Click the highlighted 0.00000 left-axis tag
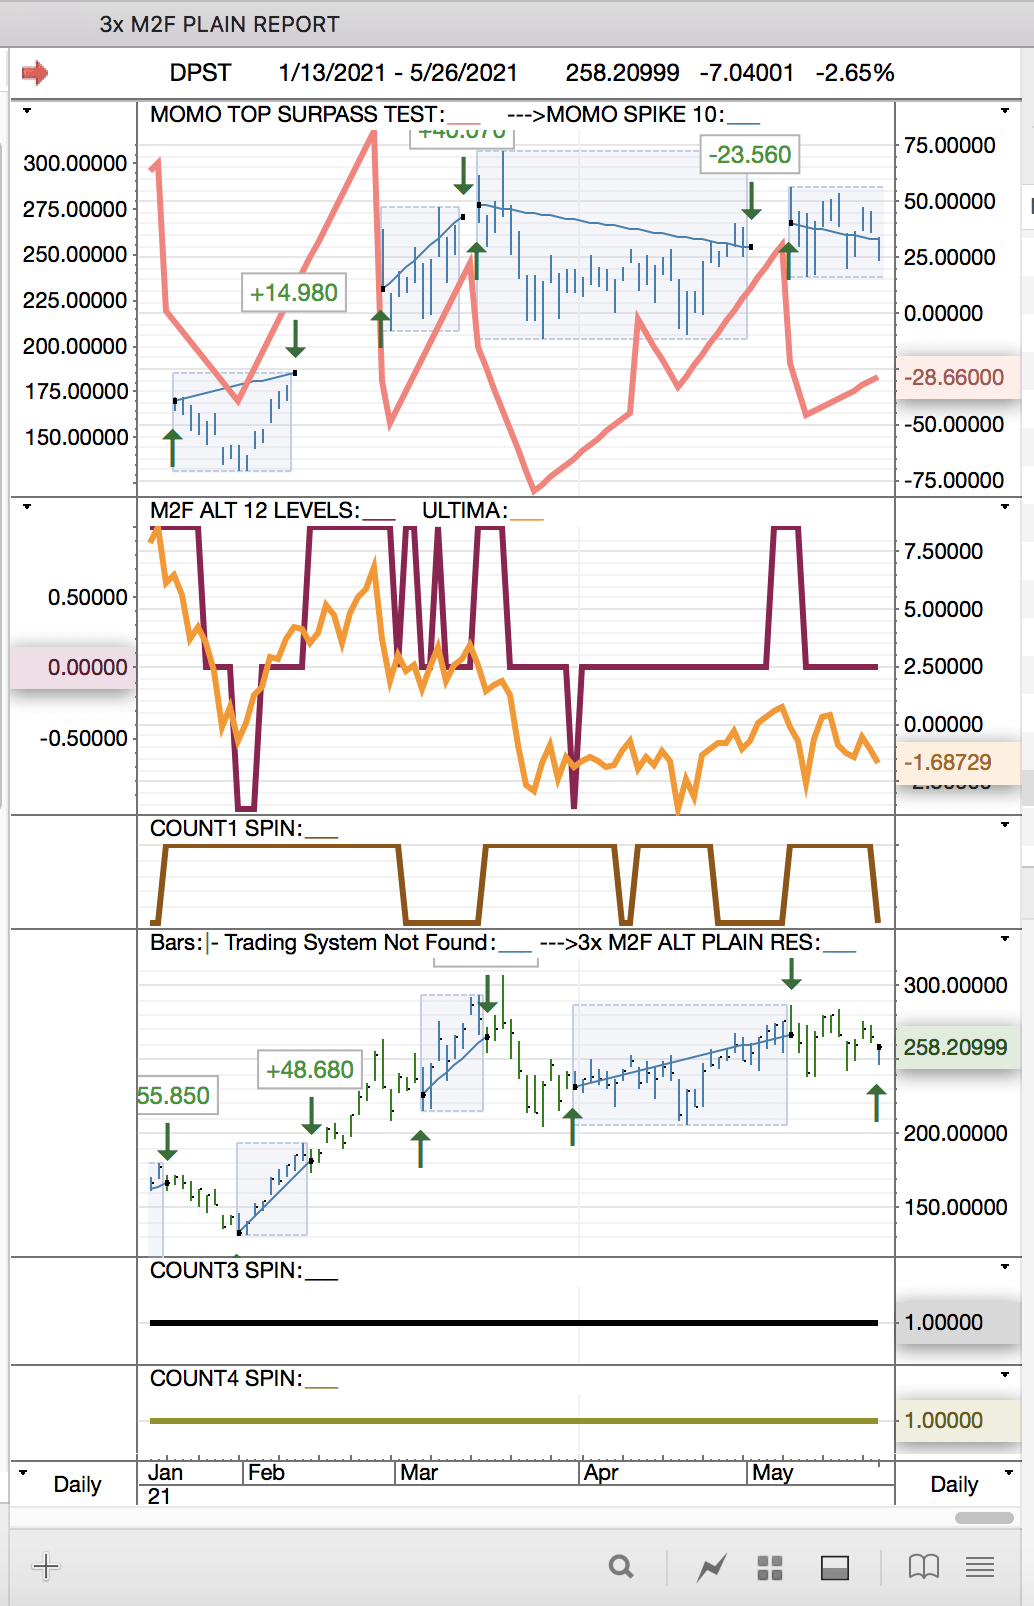This screenshot has width=1034, height=1606. pyautogui.click(x=72, y=667)
